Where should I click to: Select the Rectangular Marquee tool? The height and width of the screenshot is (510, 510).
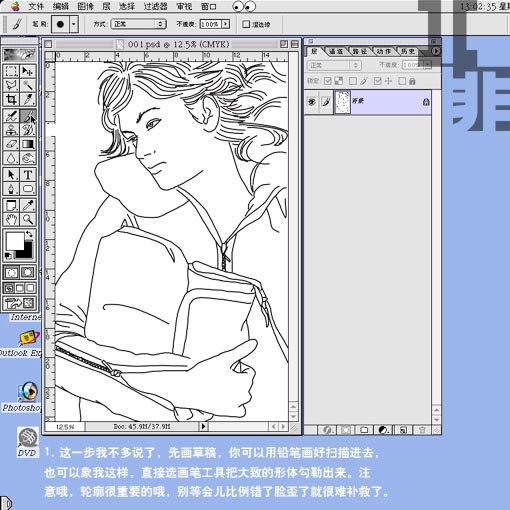click(x=11, y=71)
